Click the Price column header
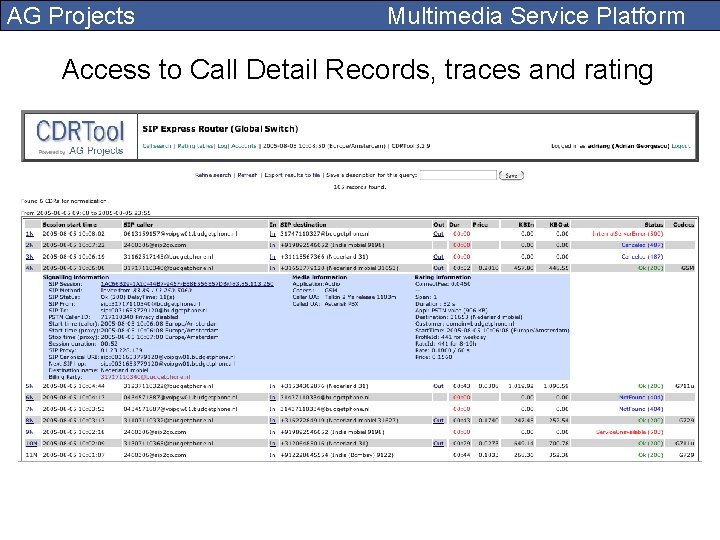The height and width of the screenshot is (540, 720). [480, 225]
